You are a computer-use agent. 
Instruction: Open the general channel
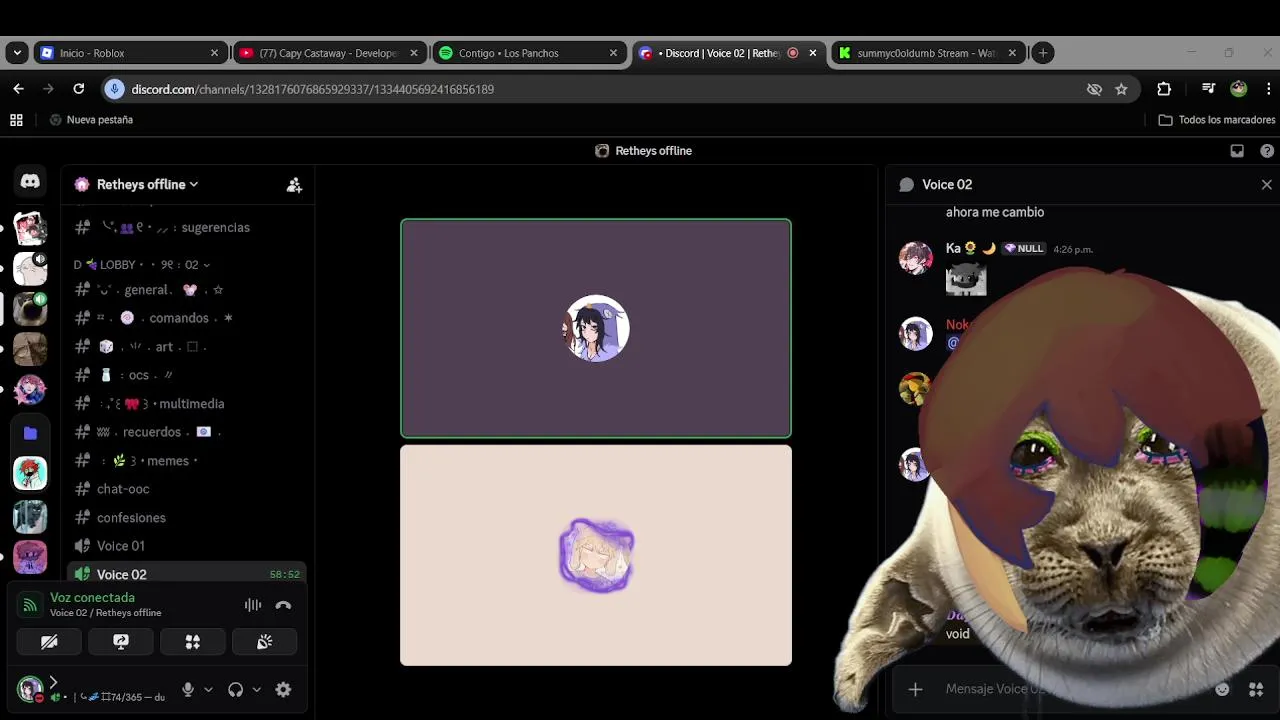click(x=187, y=290)
